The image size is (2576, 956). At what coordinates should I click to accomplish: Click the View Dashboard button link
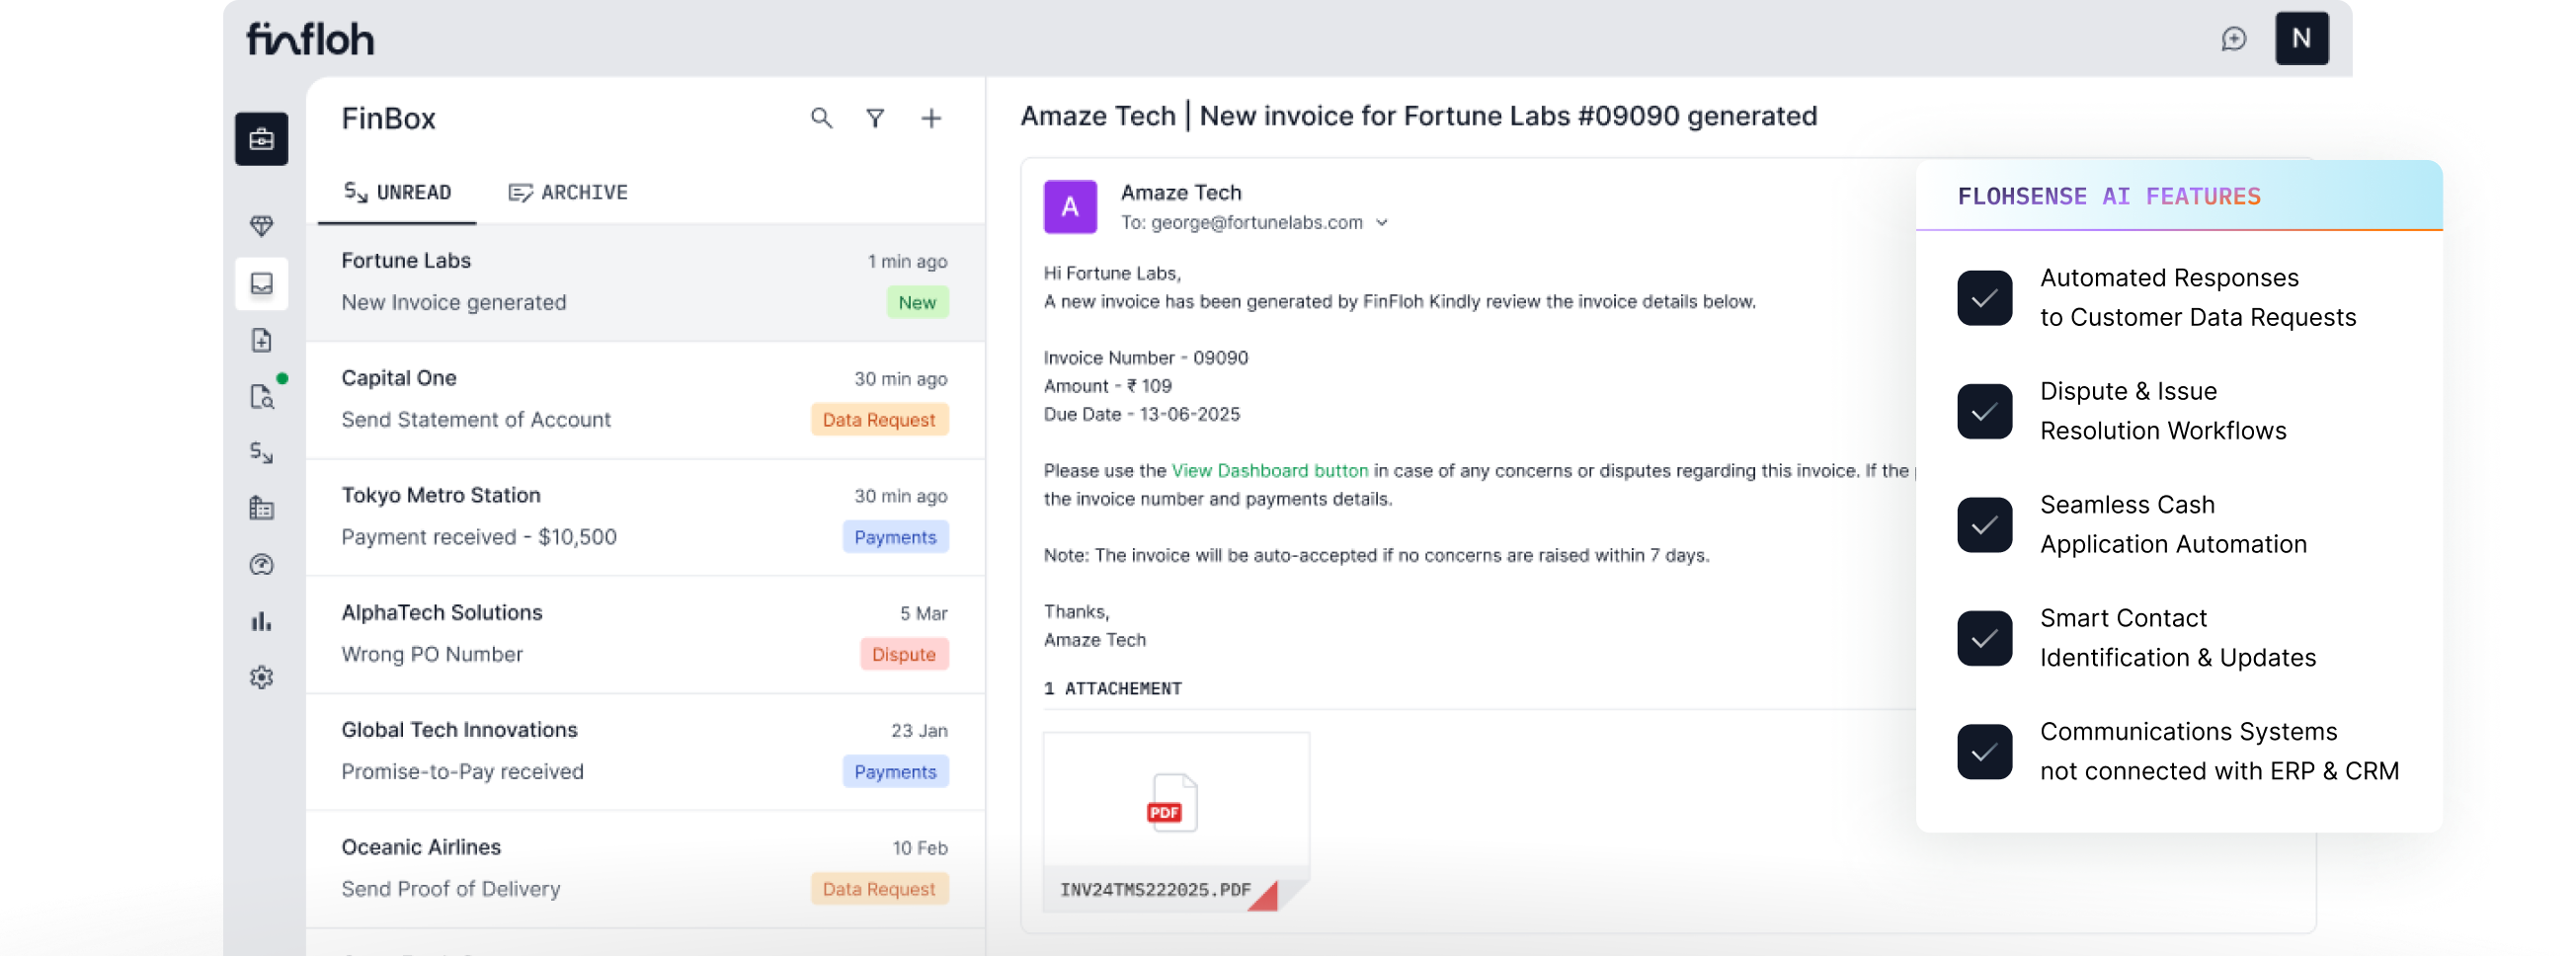[x=1269, y=470]
